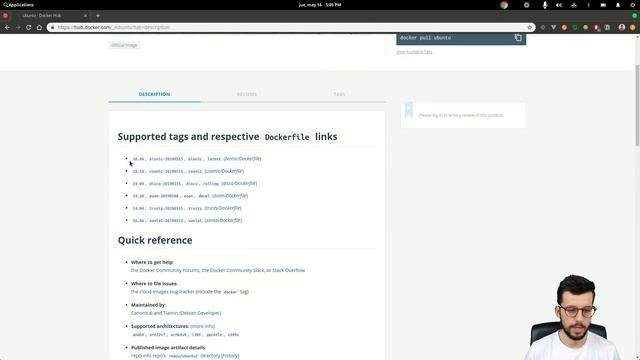Screen dimensions: 640x360
Task: Click the browser forward arrow
Action: (x=18, y=27)
